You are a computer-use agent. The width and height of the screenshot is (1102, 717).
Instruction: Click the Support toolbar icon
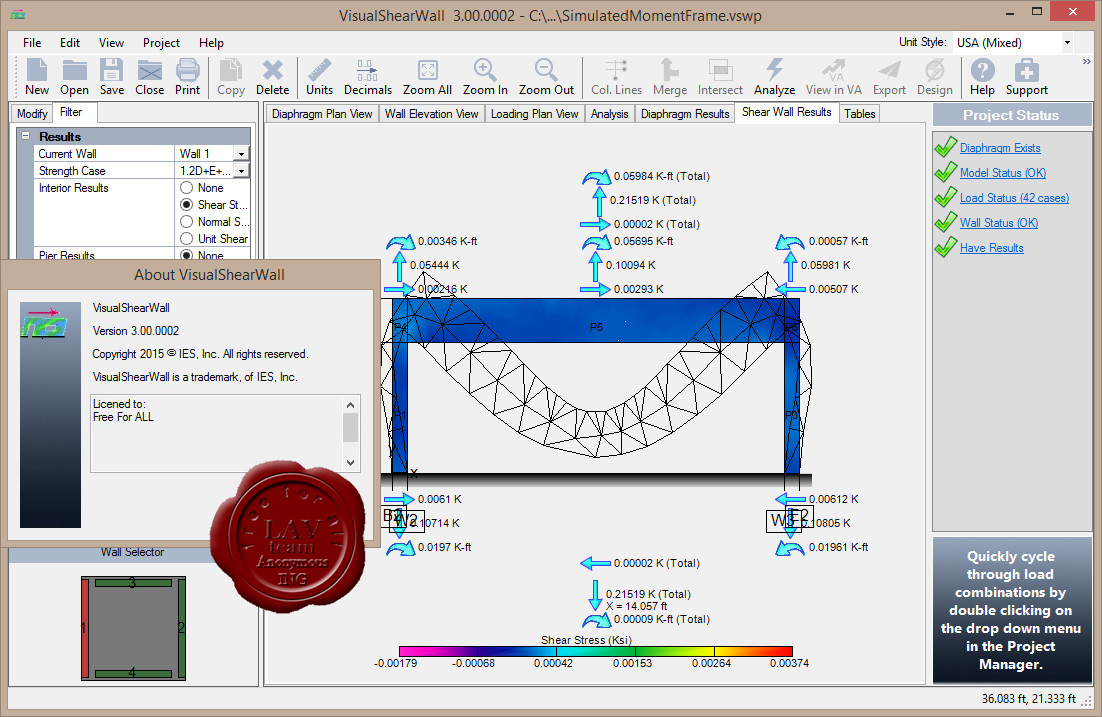(1027, 77)
